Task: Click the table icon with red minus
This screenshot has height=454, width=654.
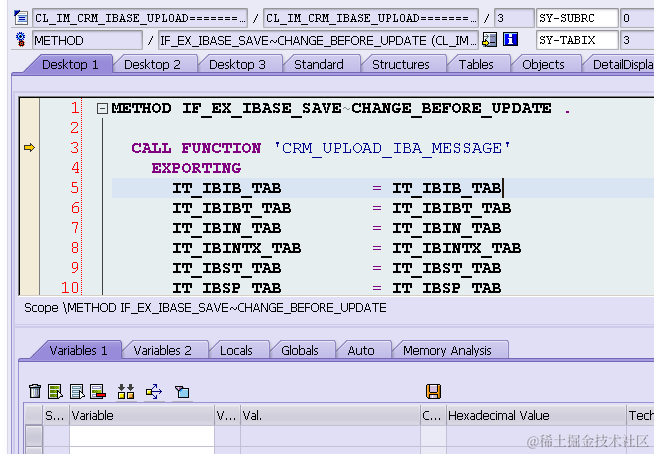Action: point(98,391)
